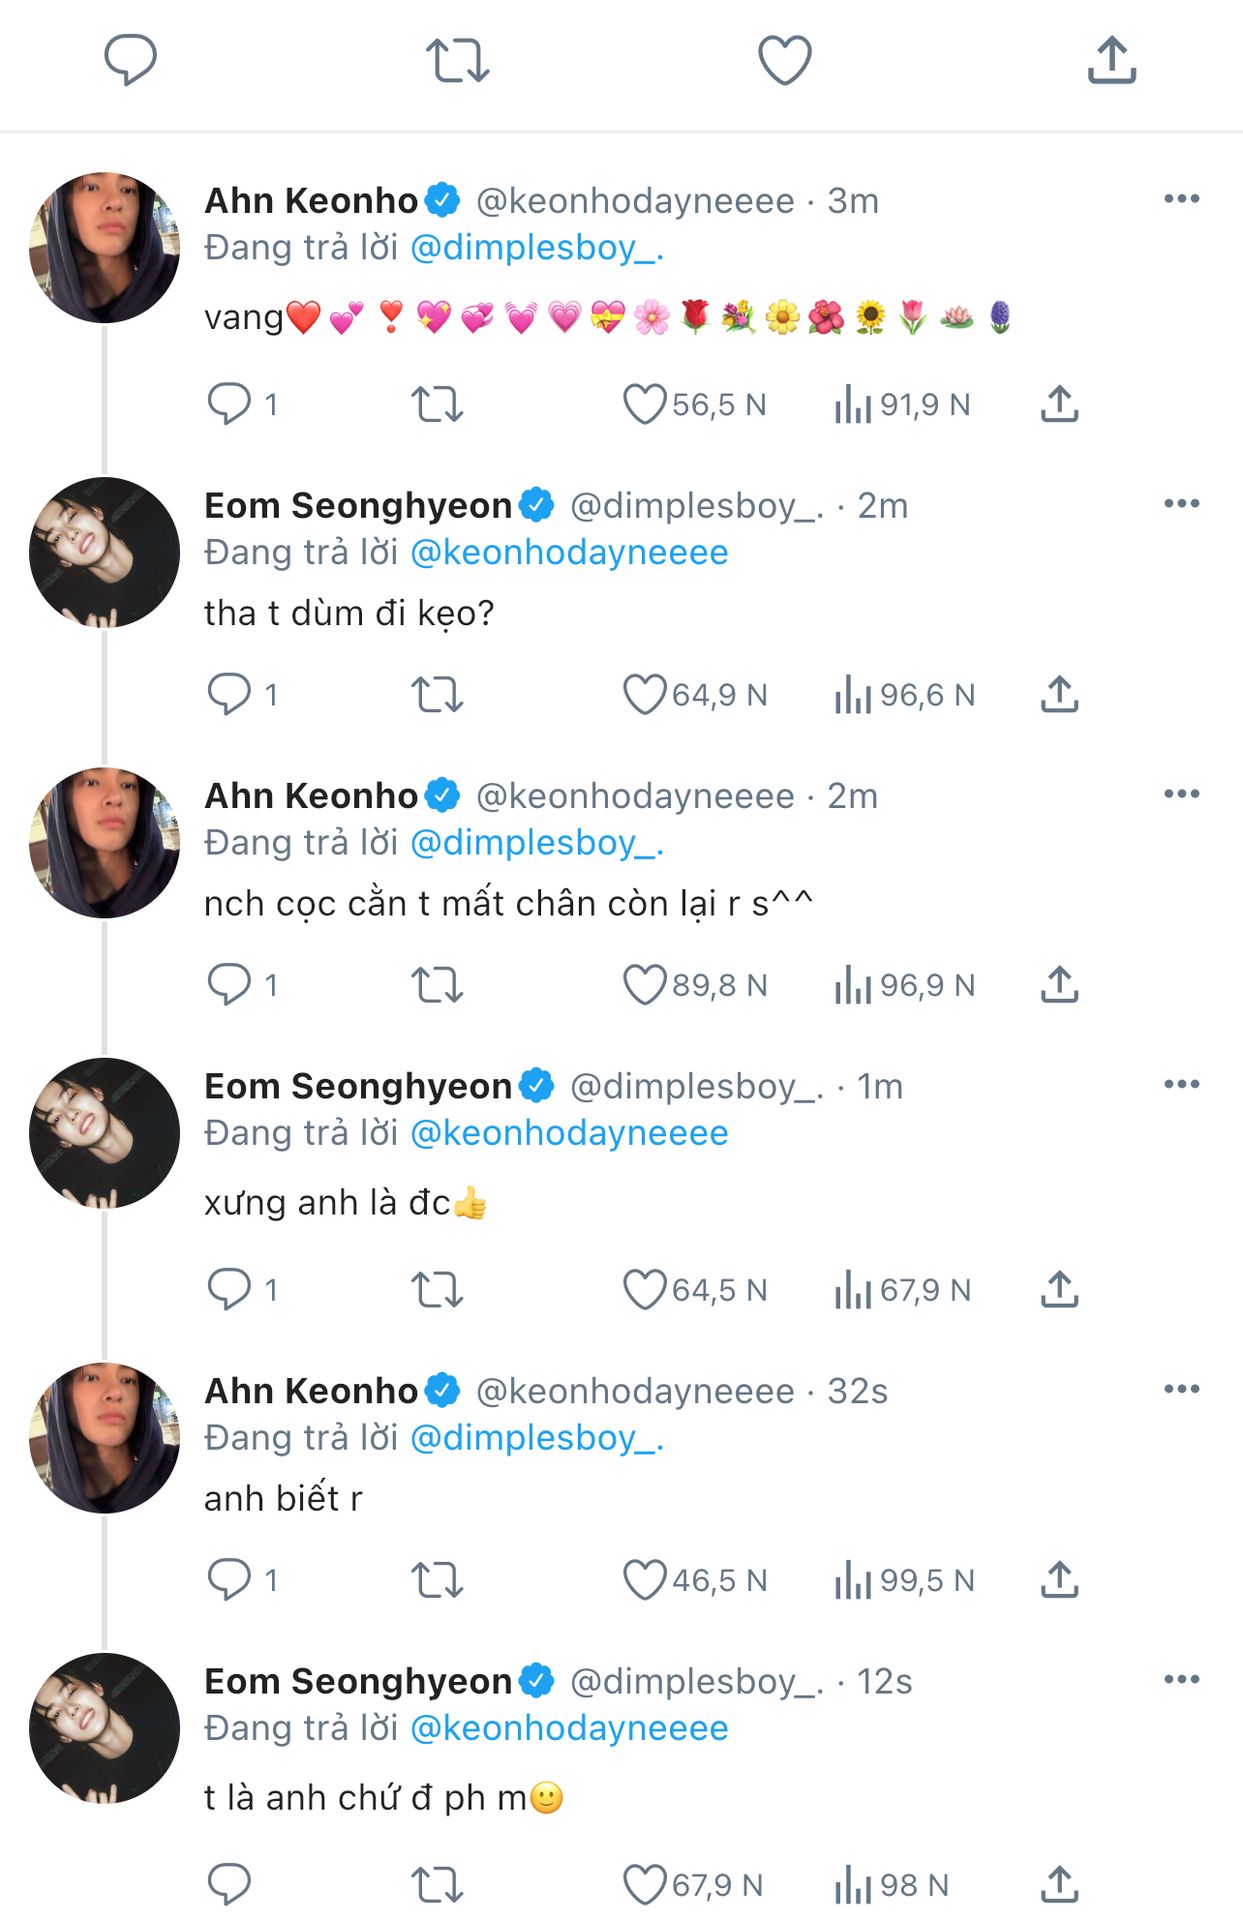Open the @dimplesboy_. mention in the "vang" tweet

coord(537,248)
